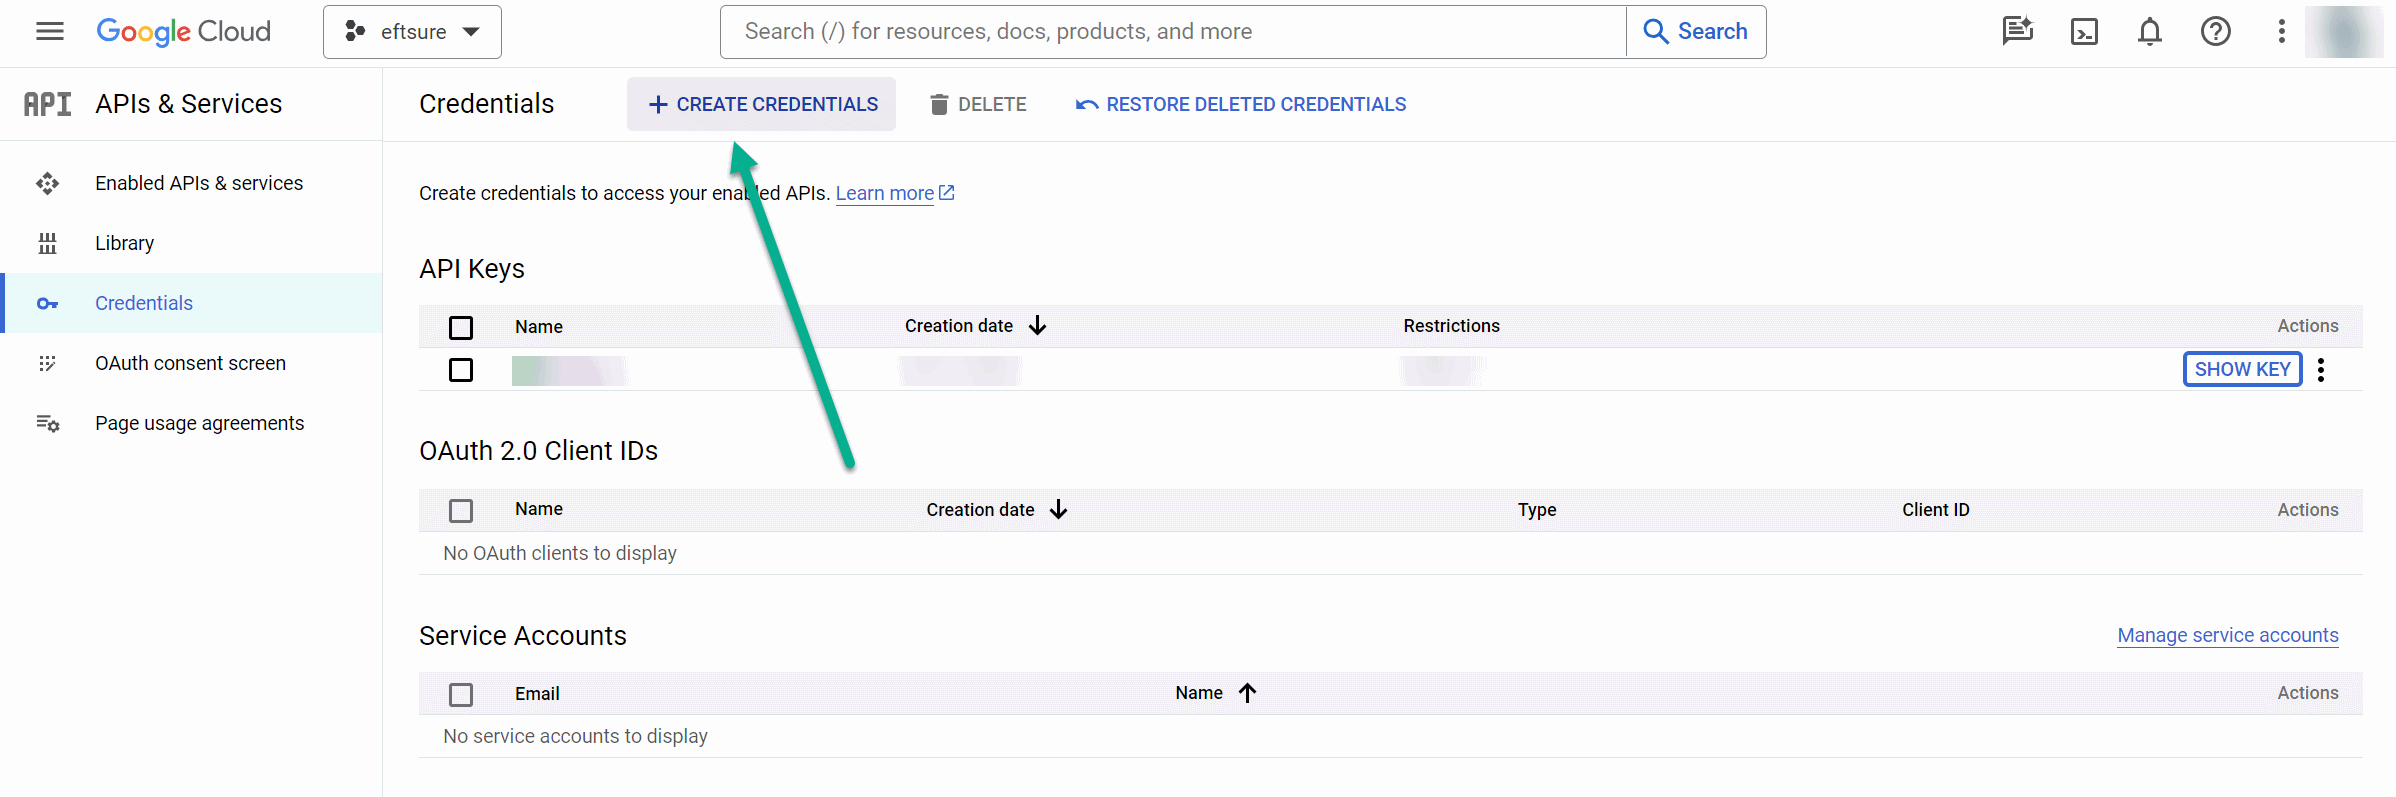Open the top bar three-dot settings menu
This screenshot has height=797, width=2396.
point(2282,32)
